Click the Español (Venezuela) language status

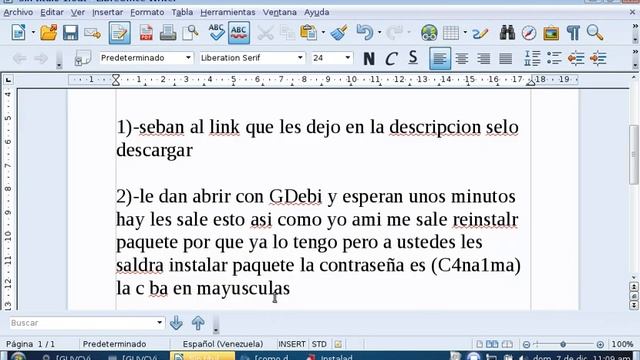pos(222,344)
